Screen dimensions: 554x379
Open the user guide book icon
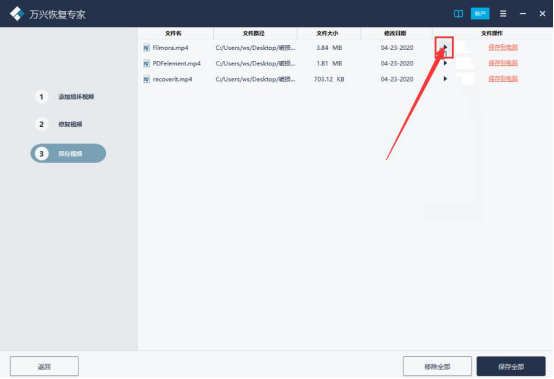pos(458,14)
